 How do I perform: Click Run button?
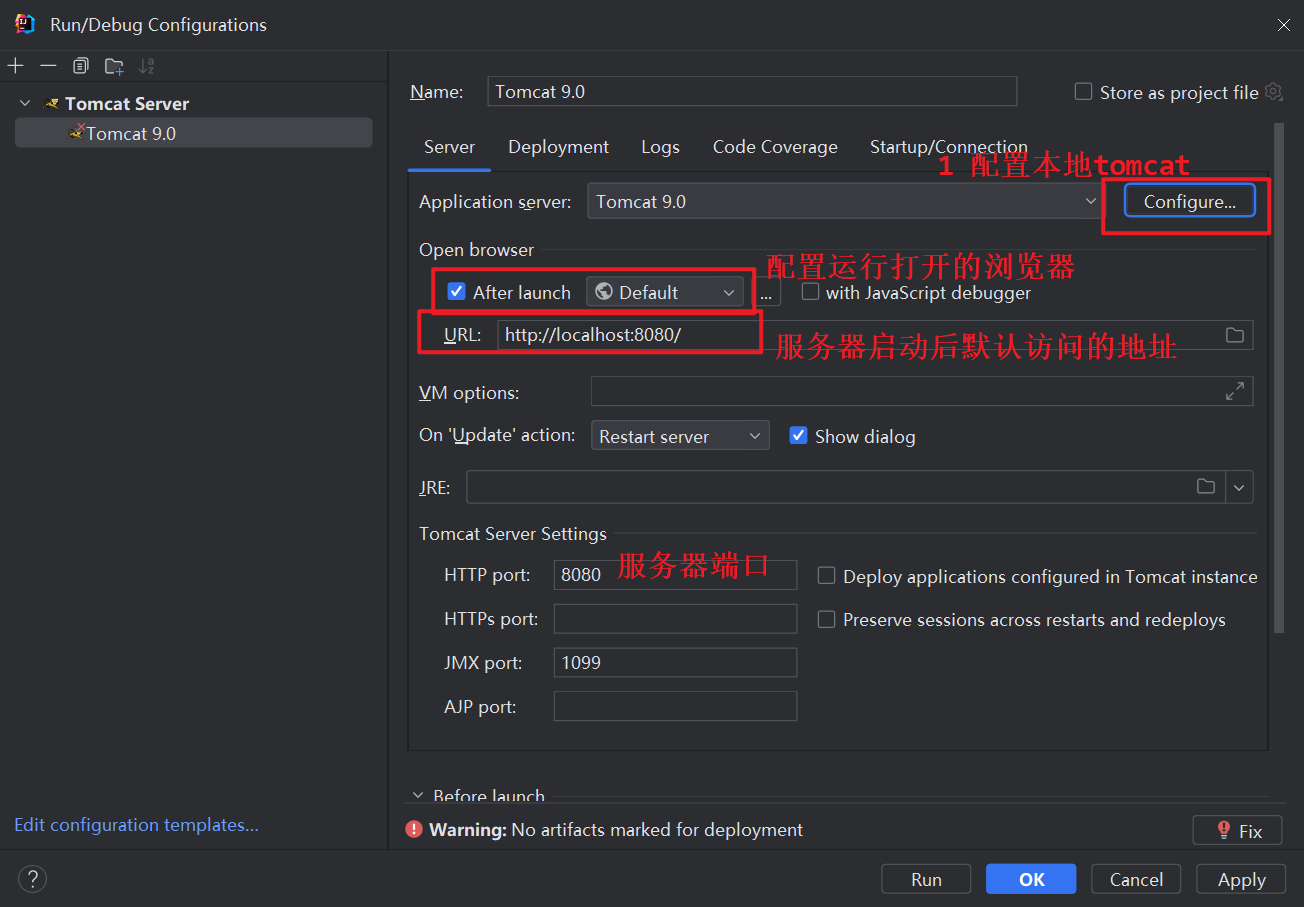[x=926, y=879]
